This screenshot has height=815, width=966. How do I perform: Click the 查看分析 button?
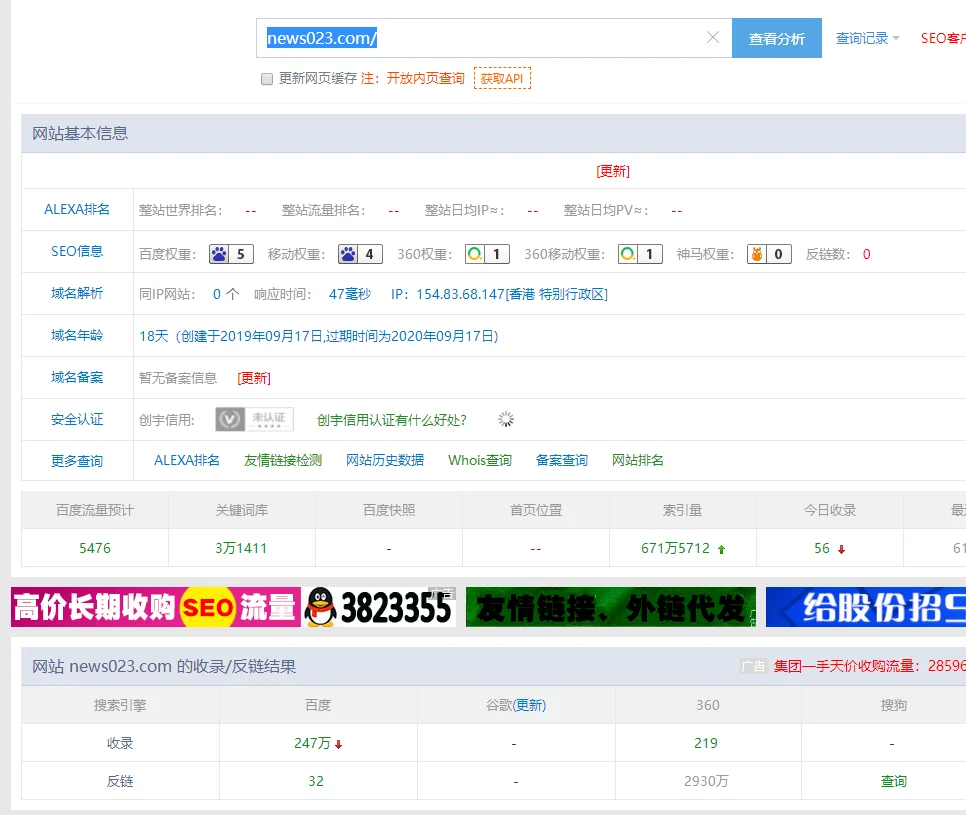pyautogui.click(x=776, y=38)
